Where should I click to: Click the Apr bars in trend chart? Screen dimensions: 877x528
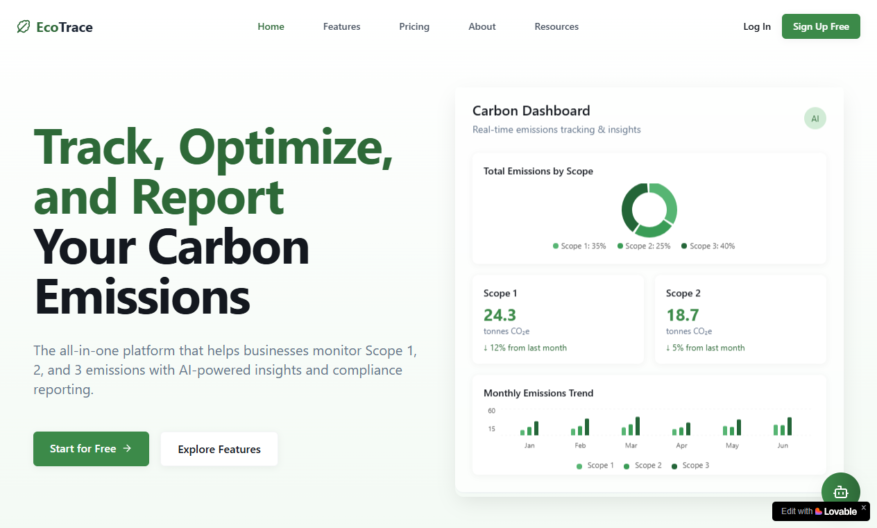tap(681, 428)
